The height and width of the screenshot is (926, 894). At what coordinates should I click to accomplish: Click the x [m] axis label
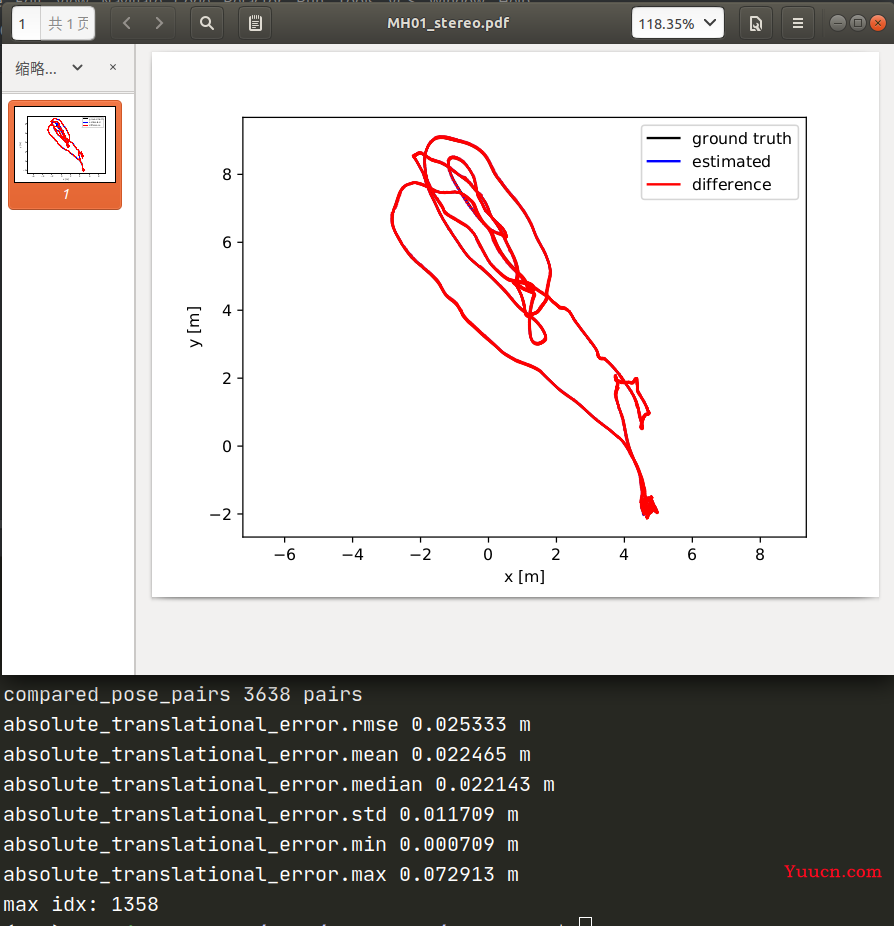[524, 576]
